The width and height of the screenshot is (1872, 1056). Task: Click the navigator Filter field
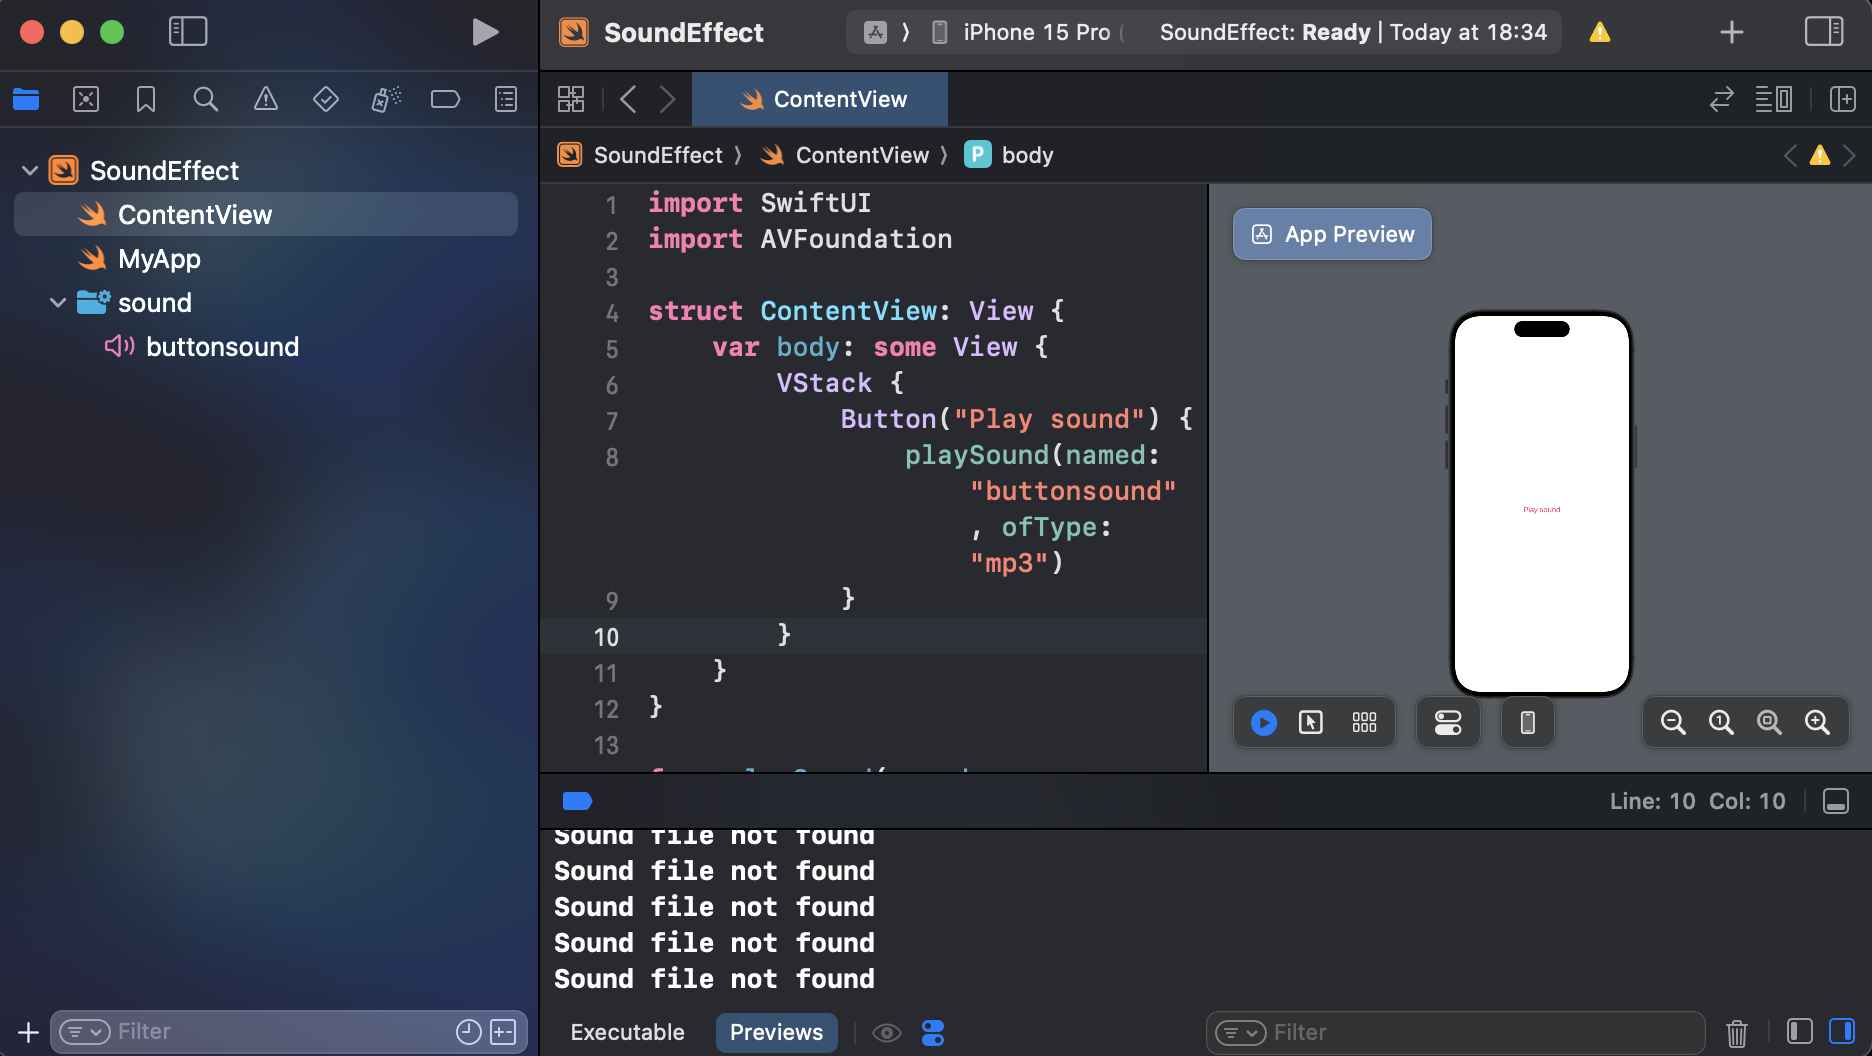[x=280, y=1032]
